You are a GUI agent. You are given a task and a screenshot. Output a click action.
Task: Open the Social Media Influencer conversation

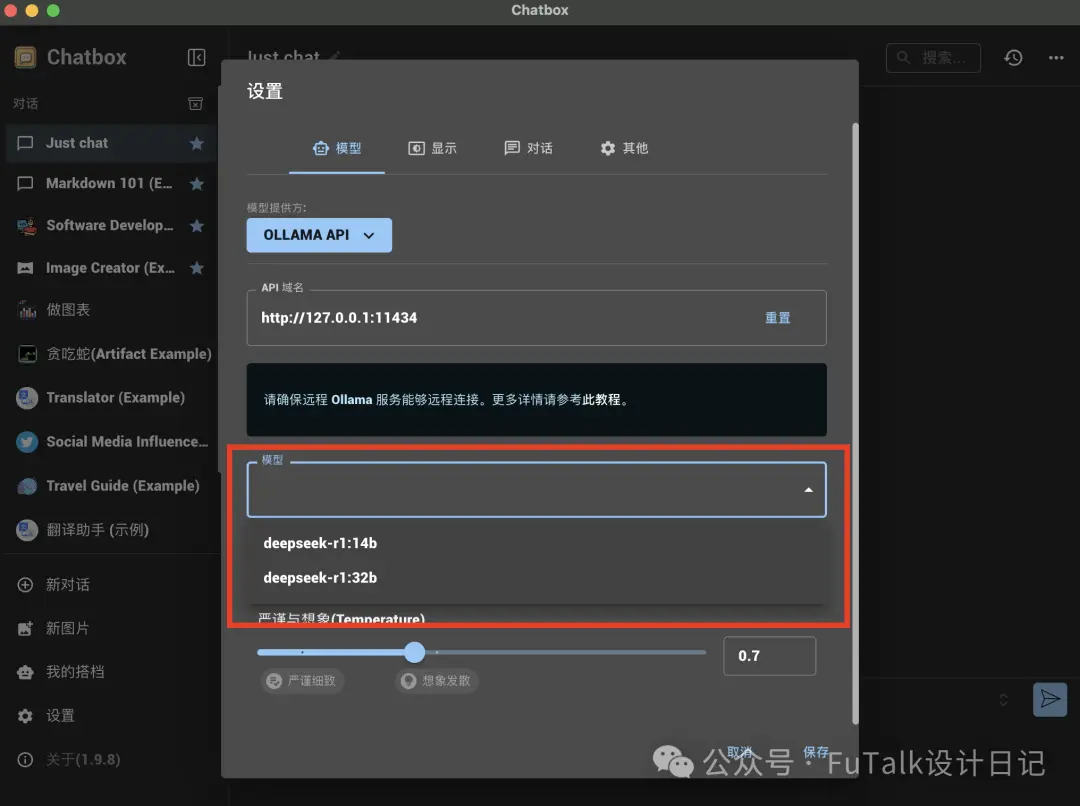(x=111, y=442)
